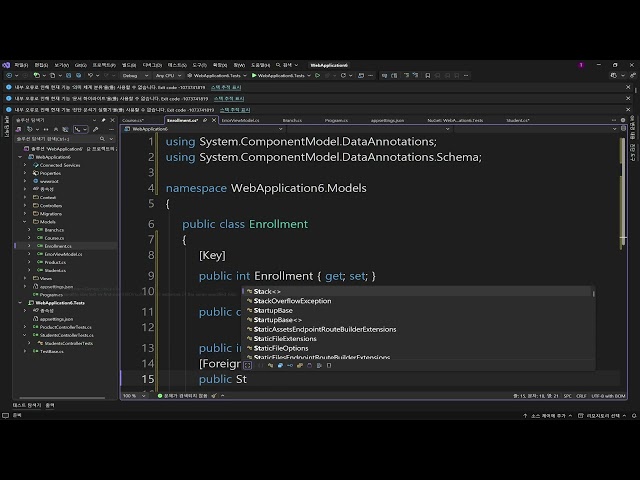Dismiss the third info bar message
640x480 pixels.
pos(628,109)
